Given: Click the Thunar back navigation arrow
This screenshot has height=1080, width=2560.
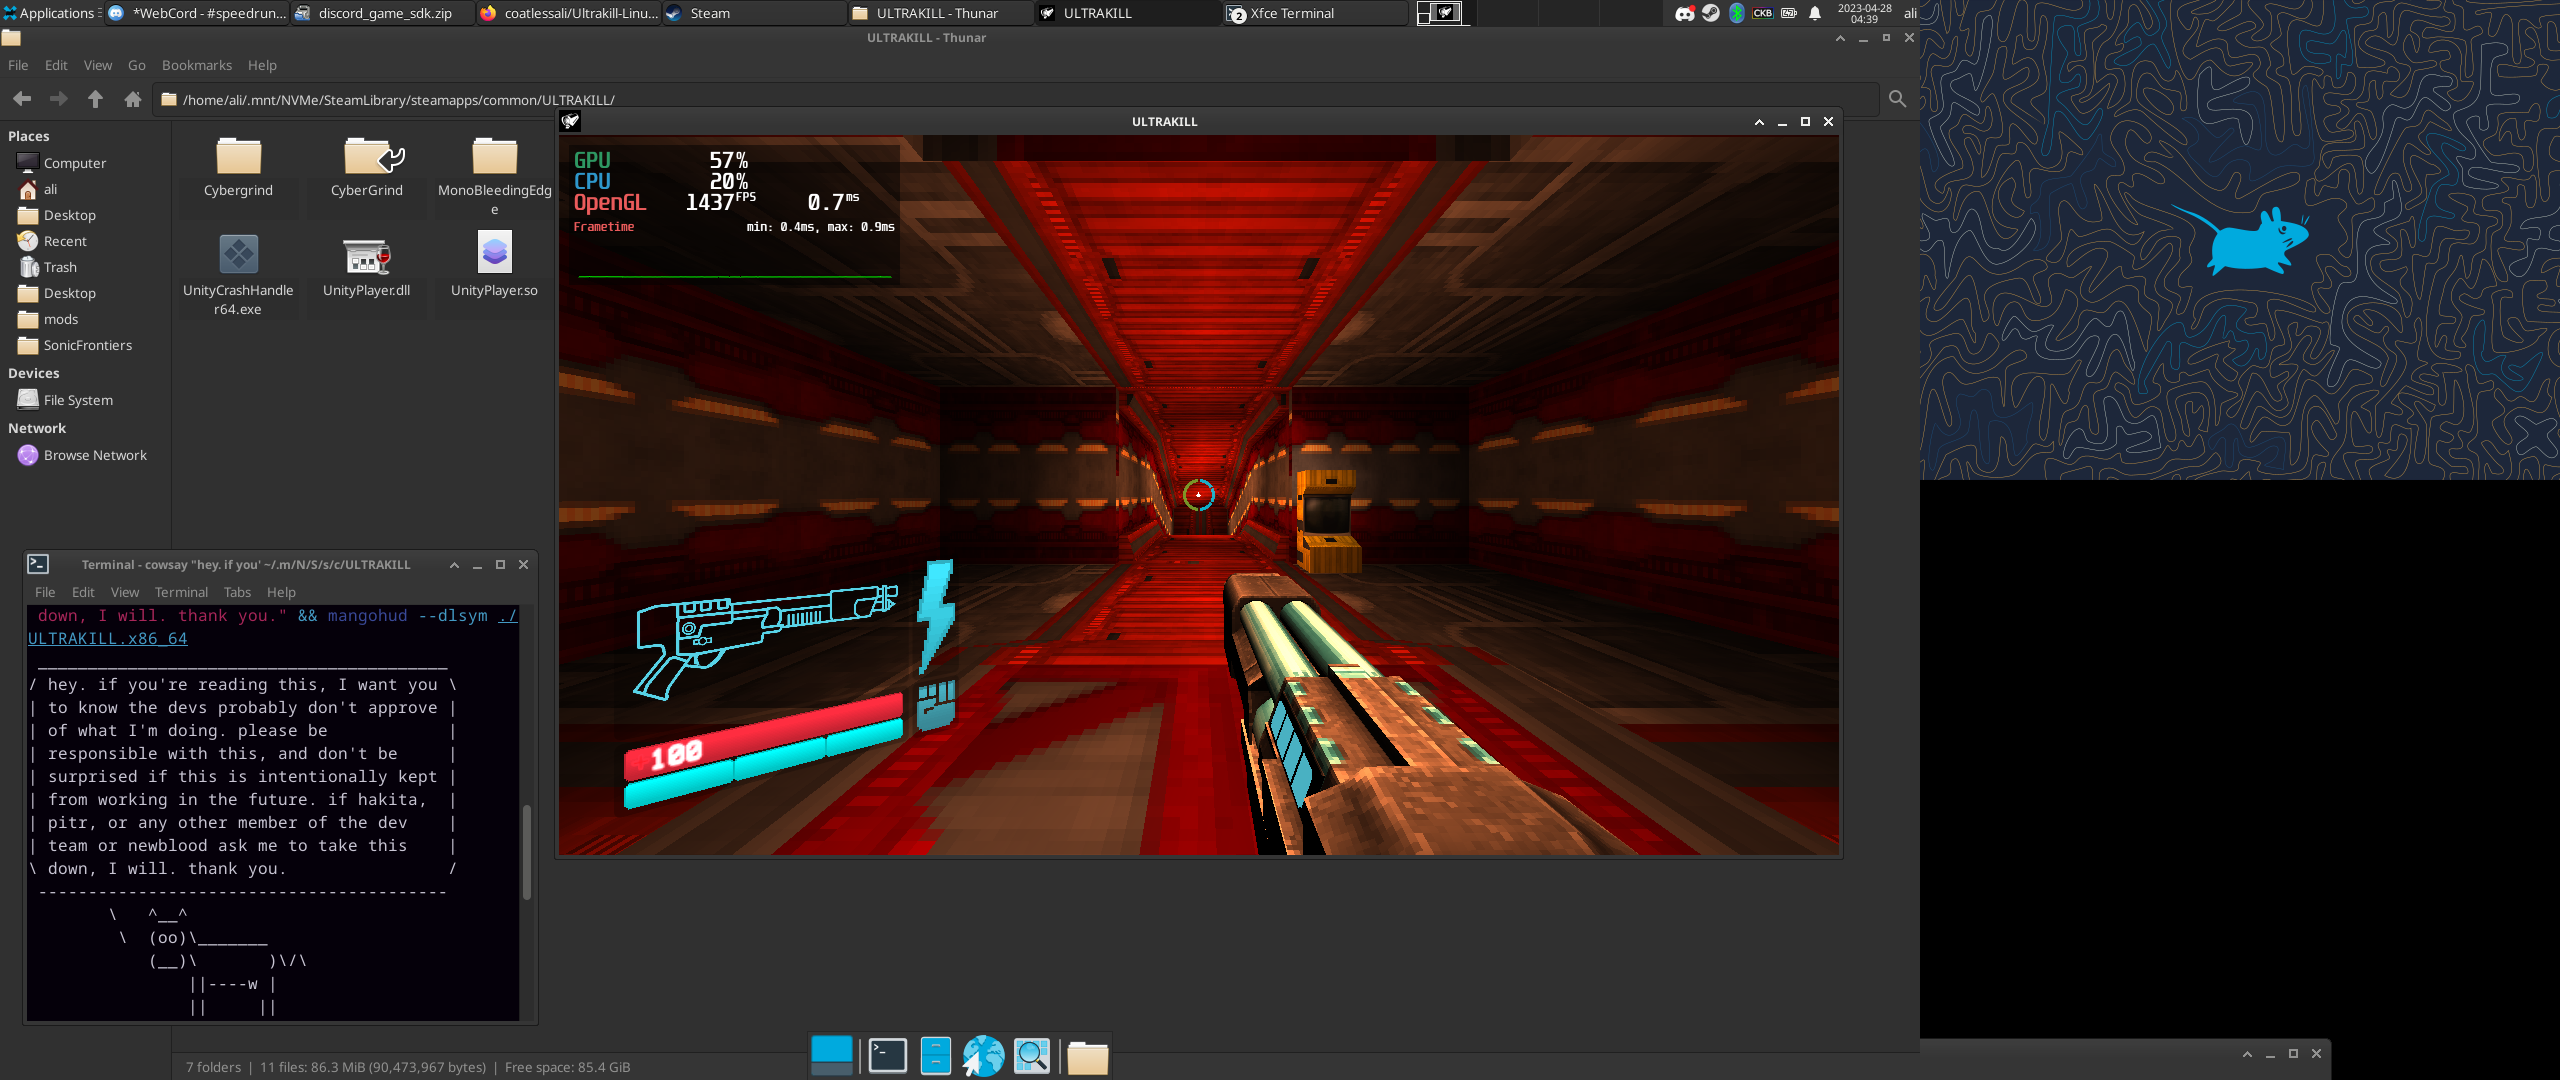Looking at the screenshot, I should 22,99.
